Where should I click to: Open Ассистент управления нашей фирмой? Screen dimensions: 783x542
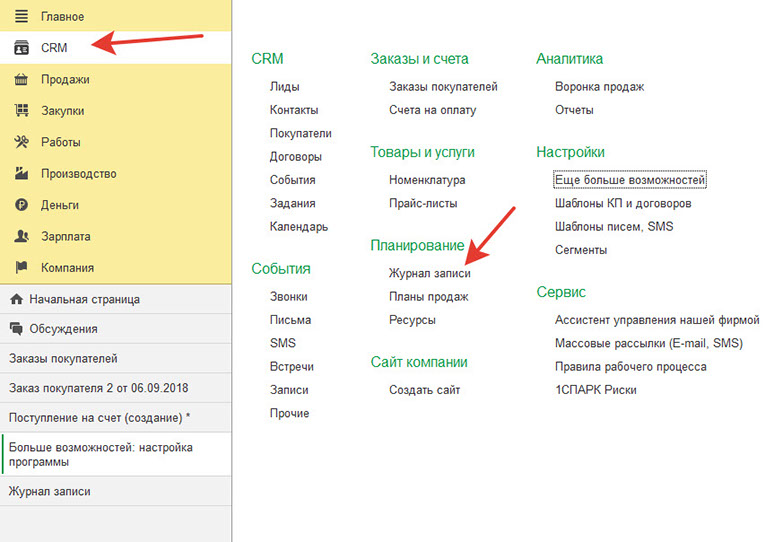tap(657, 320)
